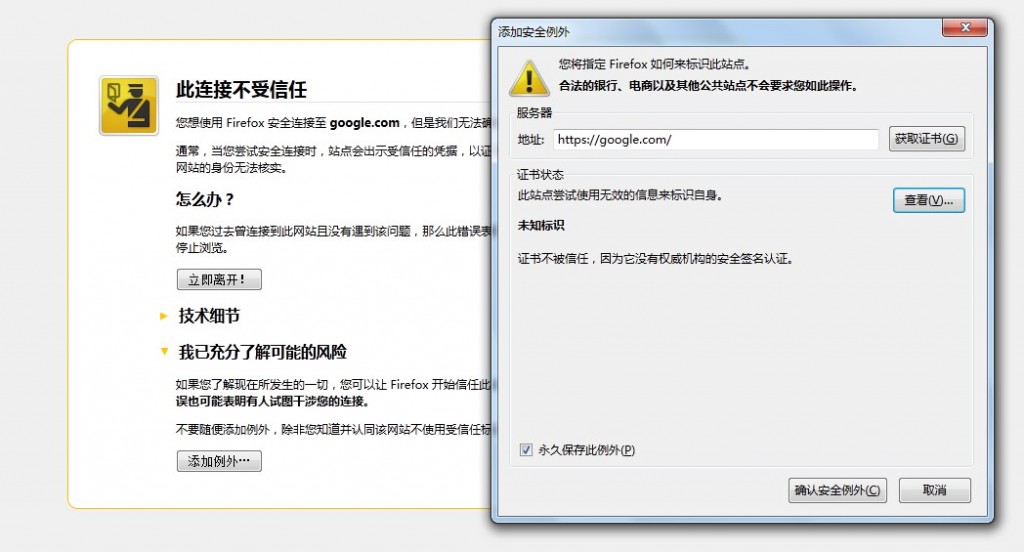Viewport: 1024px width, 552px height.
Task: Click the 地址 label in the dialog
Action: click(x=530, y=140)
